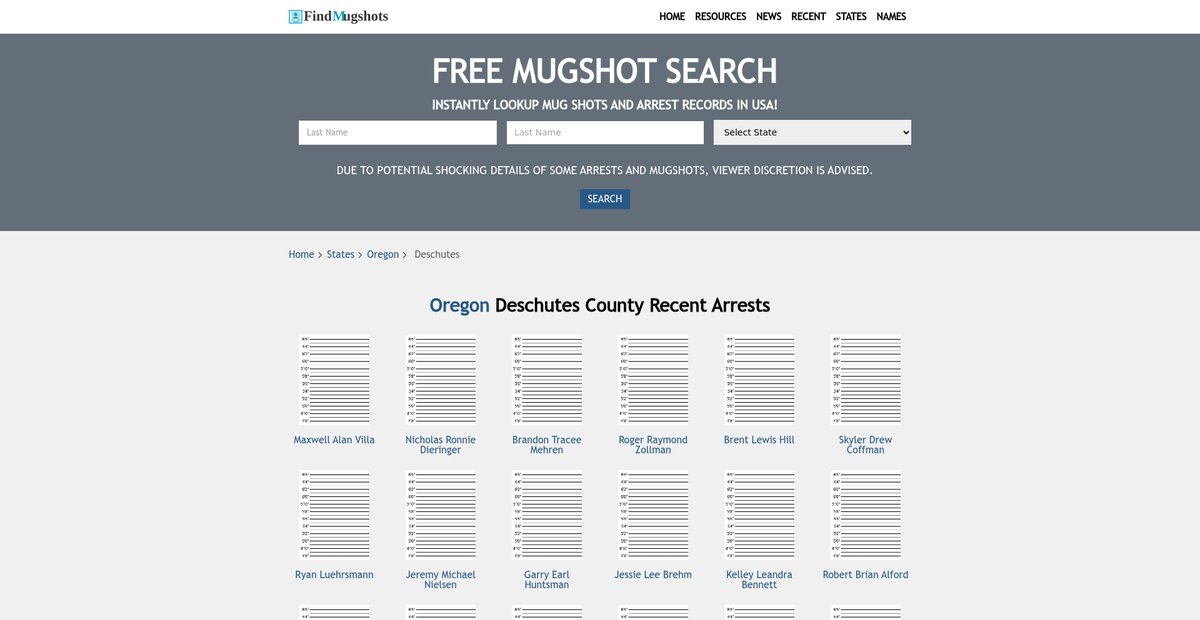Click the Kelley Leandra Bennett name link

[x=759, y=580]
